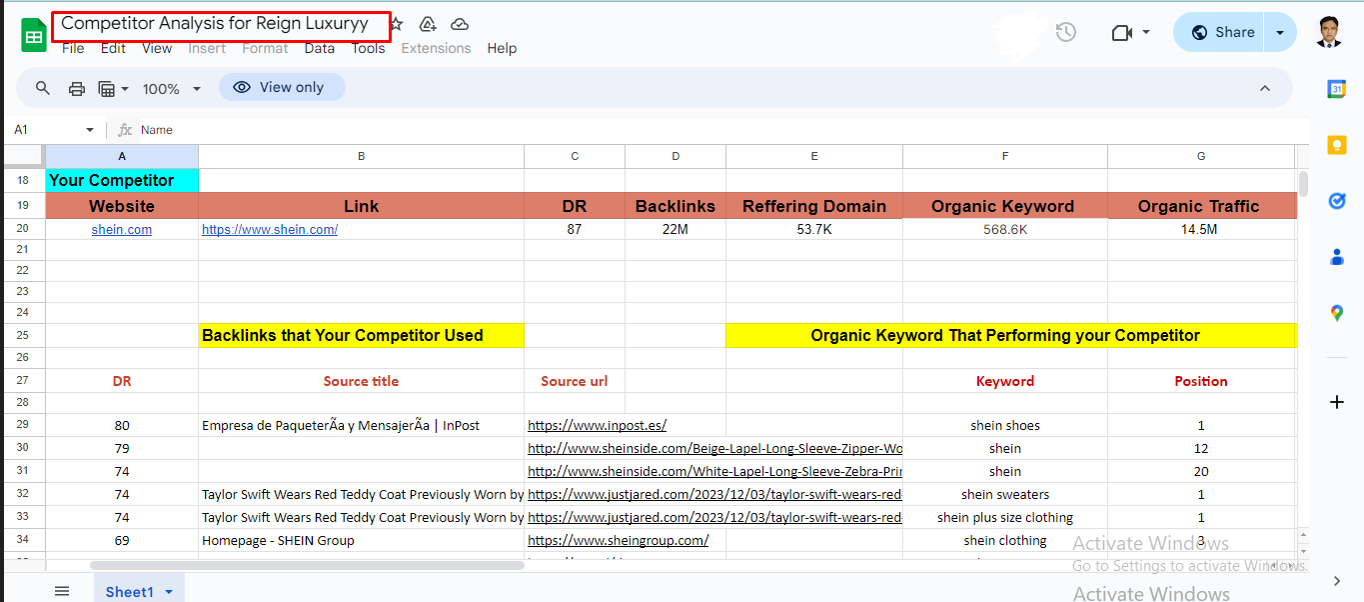Open Google Keep side panel
This screenshot has width=1364, height=602.
[1337, 145]
